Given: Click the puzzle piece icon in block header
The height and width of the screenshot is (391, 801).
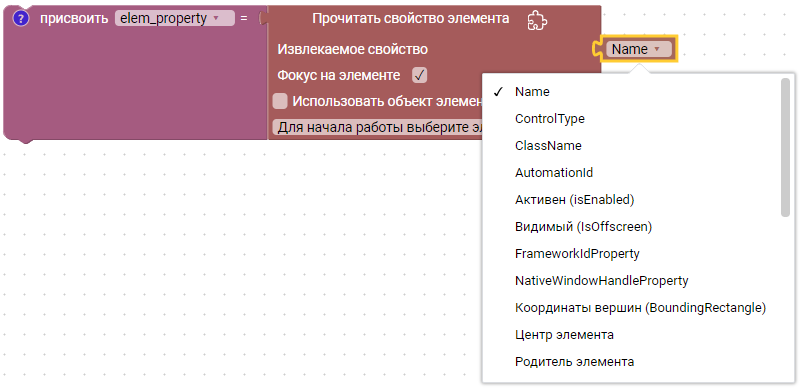Looking at the screenshot, I should [x=537, y=20].
